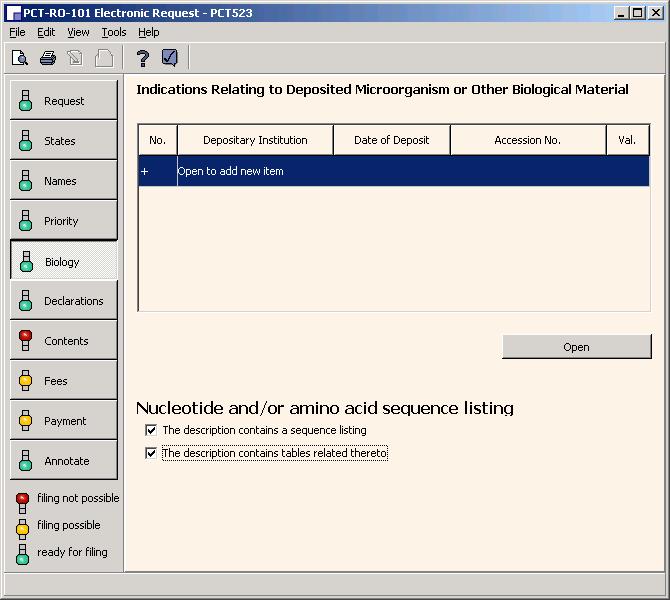
Task: Click the printer icon in toolbar
Action: [47, 58]
